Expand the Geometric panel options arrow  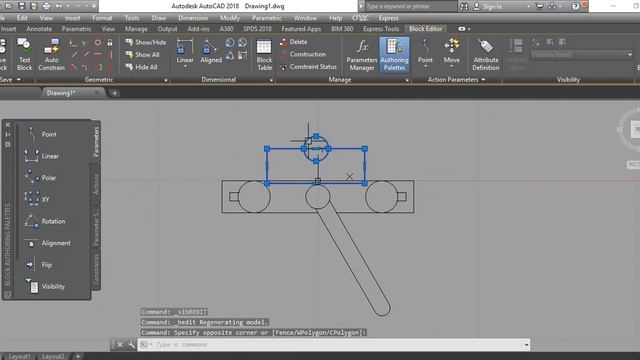pos(166,80)
